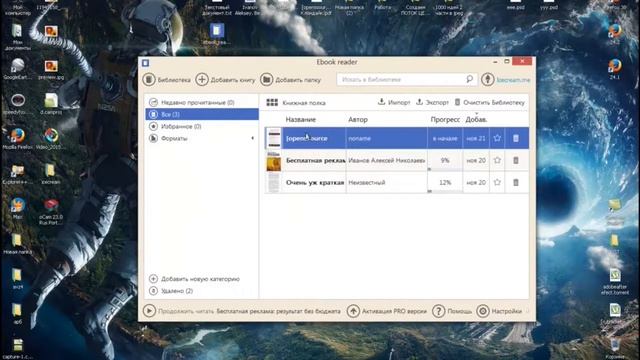This screenshot has height=360, width=640.
Task: Click the round icon beside the website link
Action: (x=487, y=80)
